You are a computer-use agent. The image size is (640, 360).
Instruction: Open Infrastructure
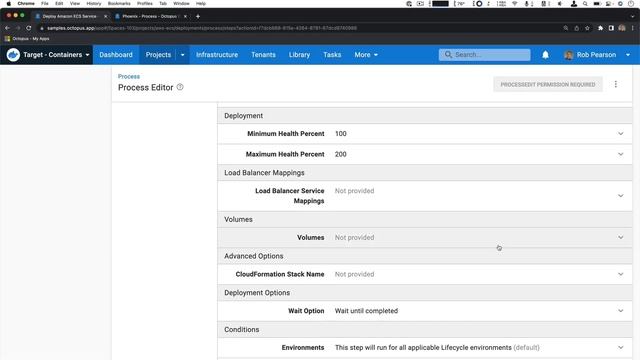[x=217, y=55]
